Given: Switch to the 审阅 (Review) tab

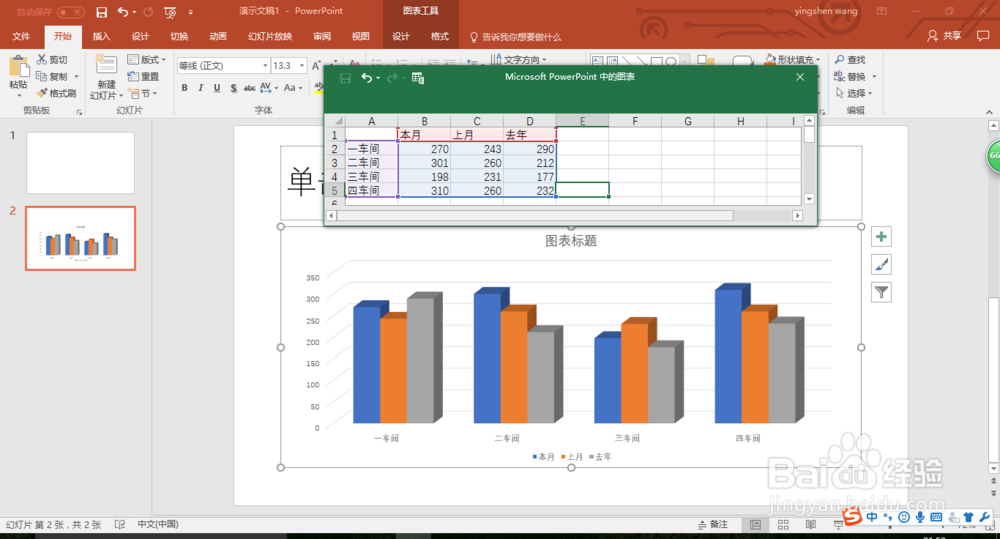Looking at the screenshot, I should click(322, 36).
